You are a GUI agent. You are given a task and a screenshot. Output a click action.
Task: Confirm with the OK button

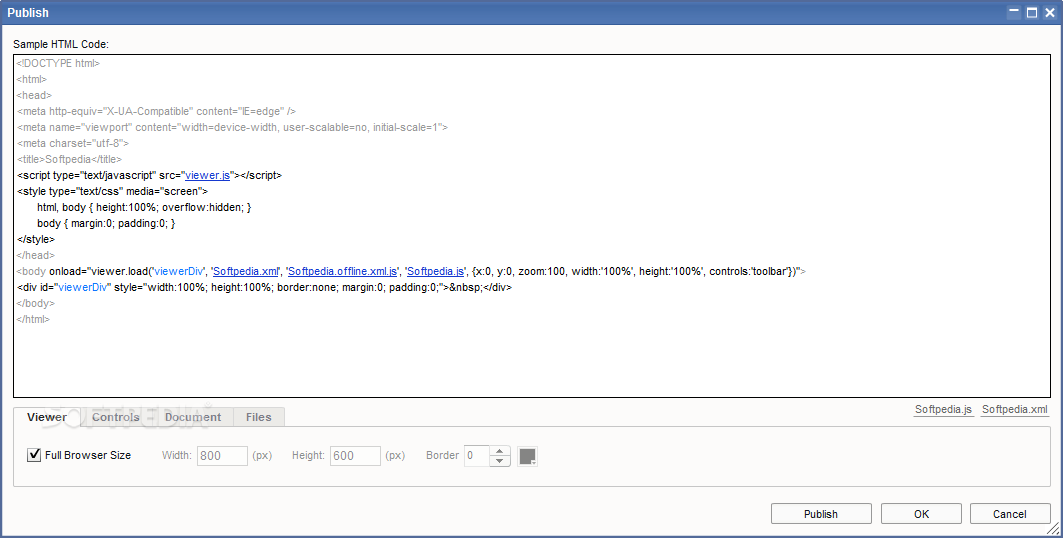pyautogui.click(x=921, y=514)
